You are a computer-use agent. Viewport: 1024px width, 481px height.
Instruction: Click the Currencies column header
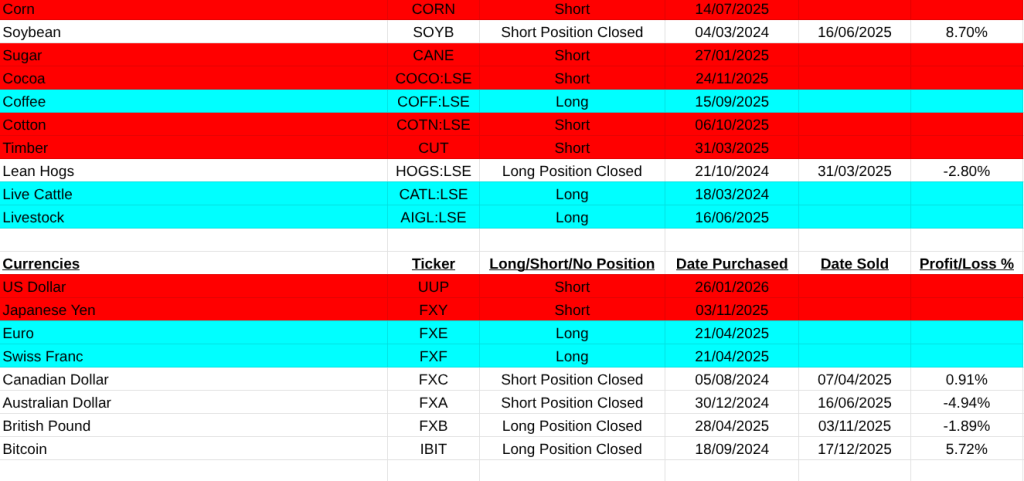(41, 264)
